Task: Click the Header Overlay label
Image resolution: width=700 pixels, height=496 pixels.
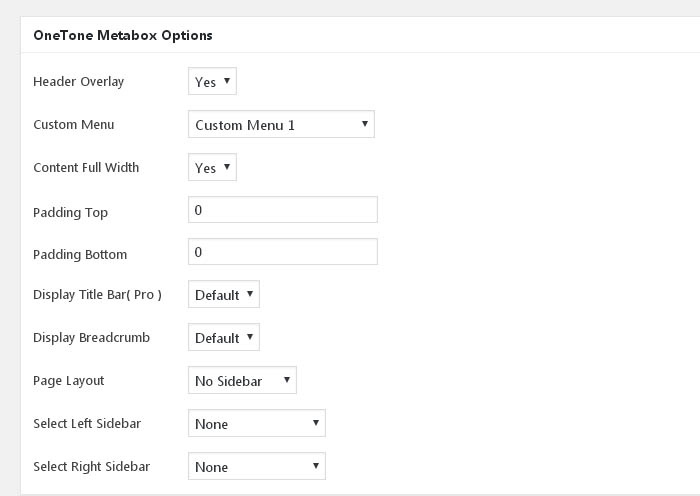Action: 79,82
